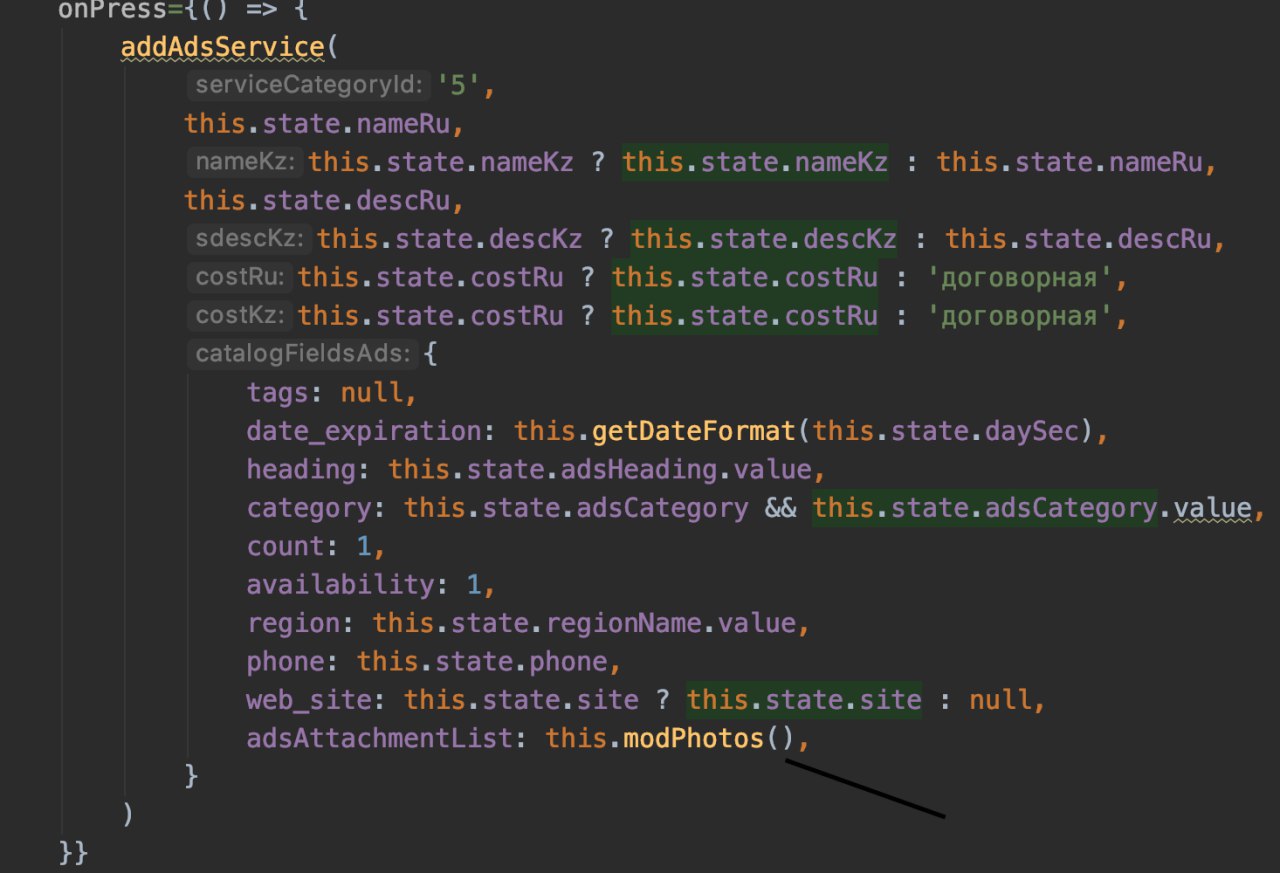Click the line containing only this.state.descRu
1280x873 pixels.
324,200
